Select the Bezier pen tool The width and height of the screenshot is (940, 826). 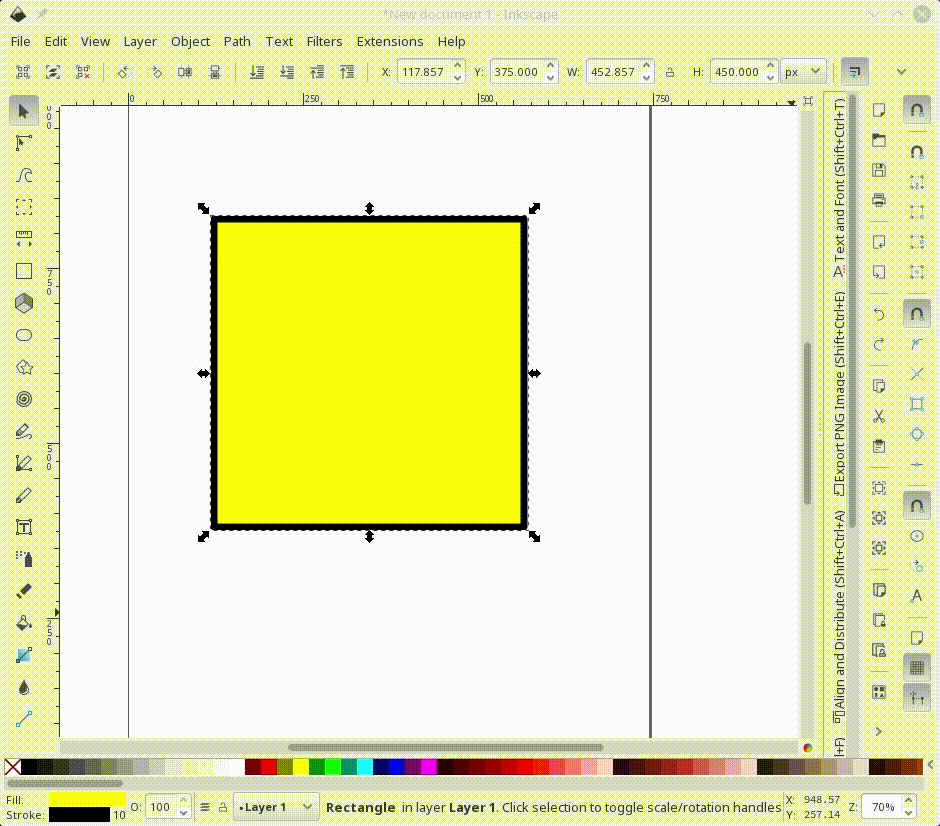(x=23, y=463)
